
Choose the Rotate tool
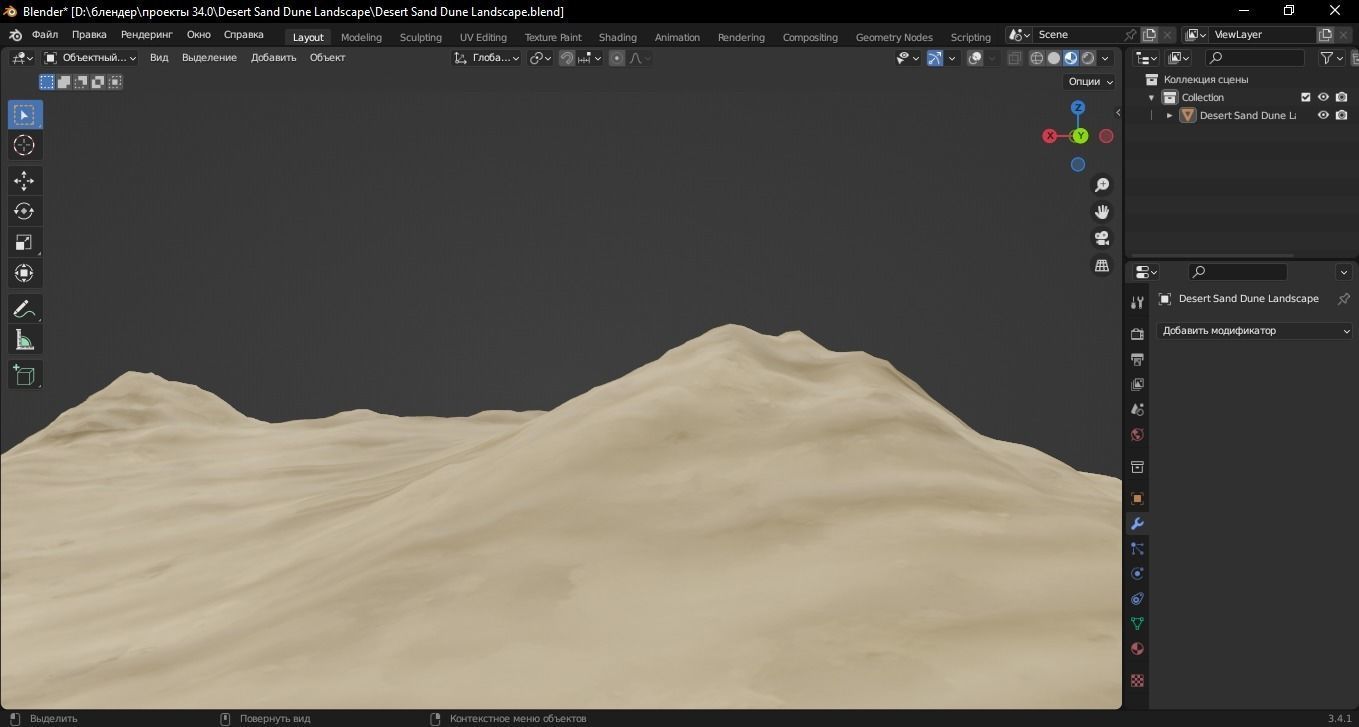[x=25, y=211]
